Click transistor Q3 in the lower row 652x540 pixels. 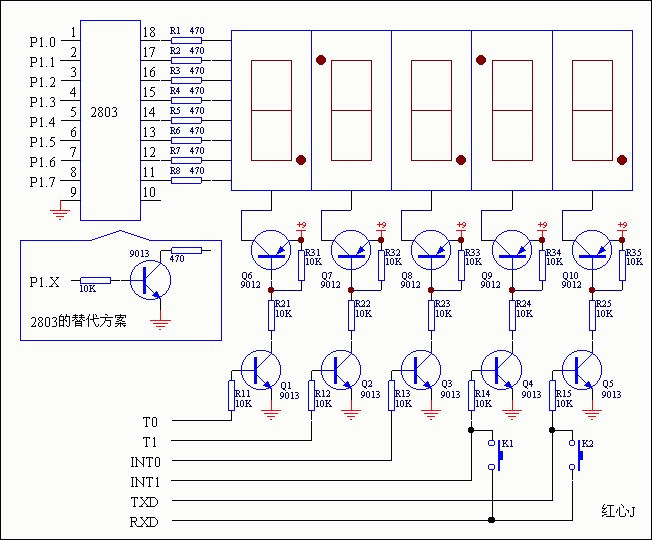click(420, 369)
